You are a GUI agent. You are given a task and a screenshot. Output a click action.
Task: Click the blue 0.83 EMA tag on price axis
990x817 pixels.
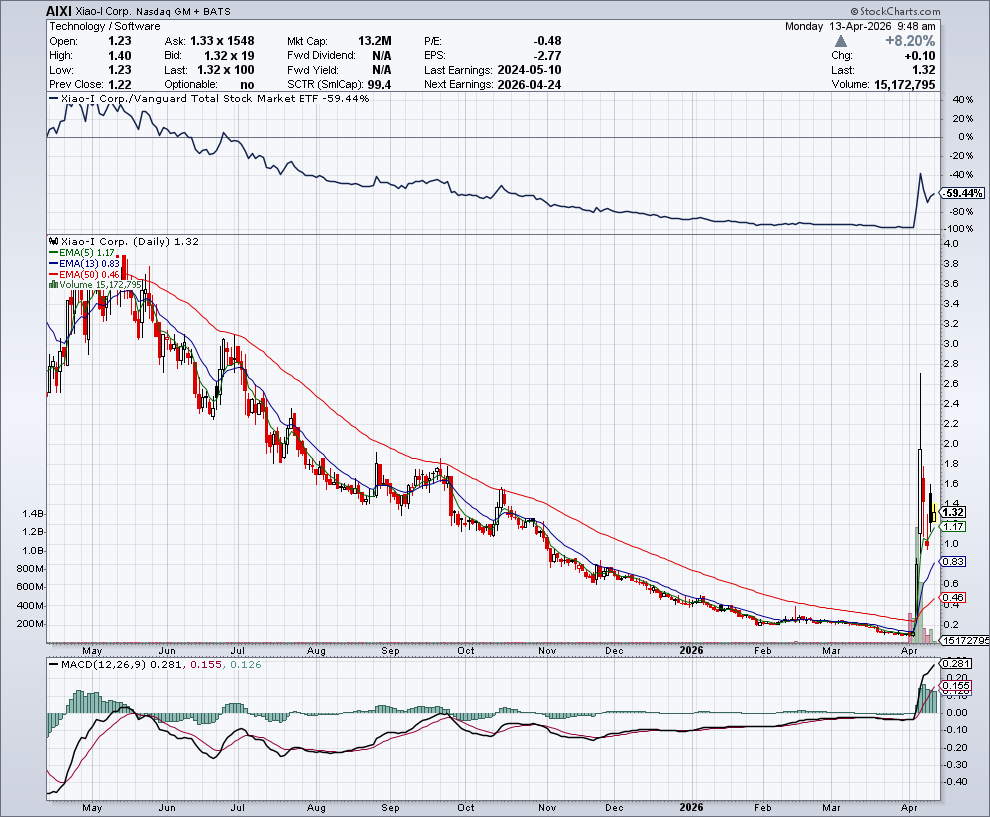tap(953, 561)
